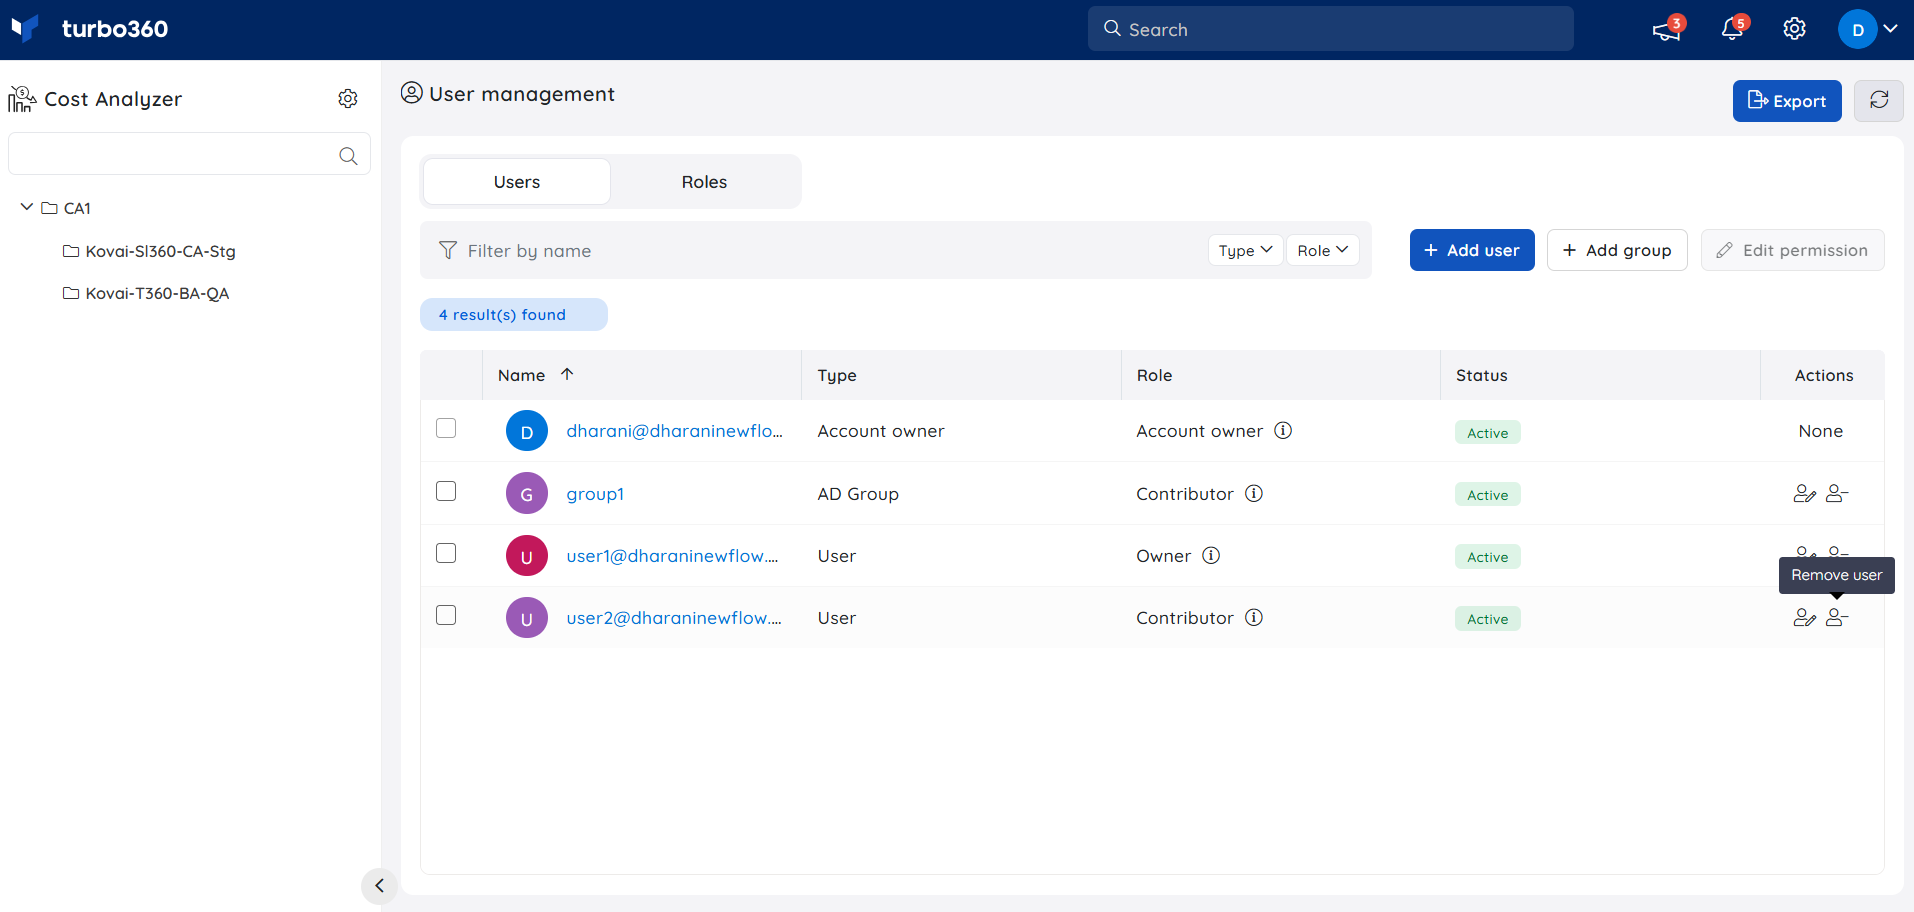Click None in dharani Actions cell
Viewport: 1914px width, 912px height.
(1821, 431)
